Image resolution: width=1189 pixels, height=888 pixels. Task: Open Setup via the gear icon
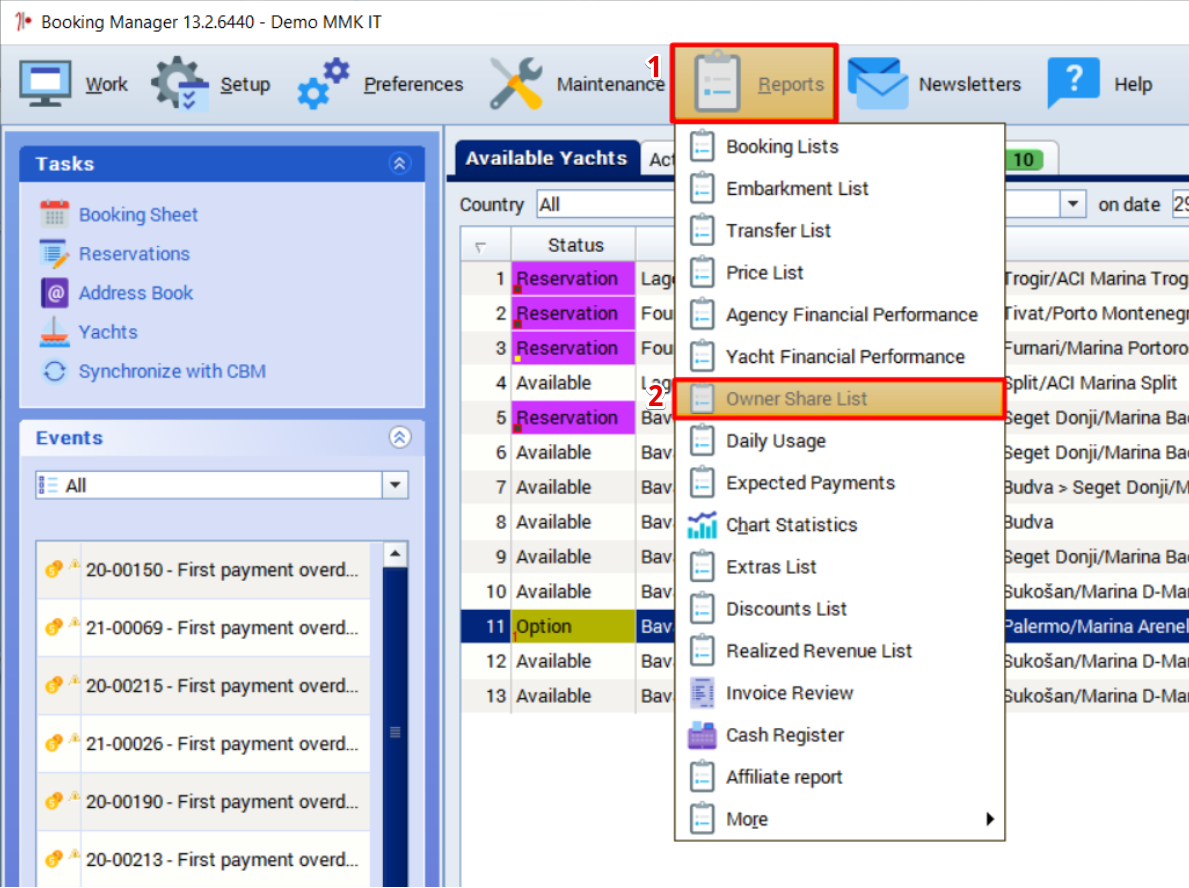click(x=180, y=84)
